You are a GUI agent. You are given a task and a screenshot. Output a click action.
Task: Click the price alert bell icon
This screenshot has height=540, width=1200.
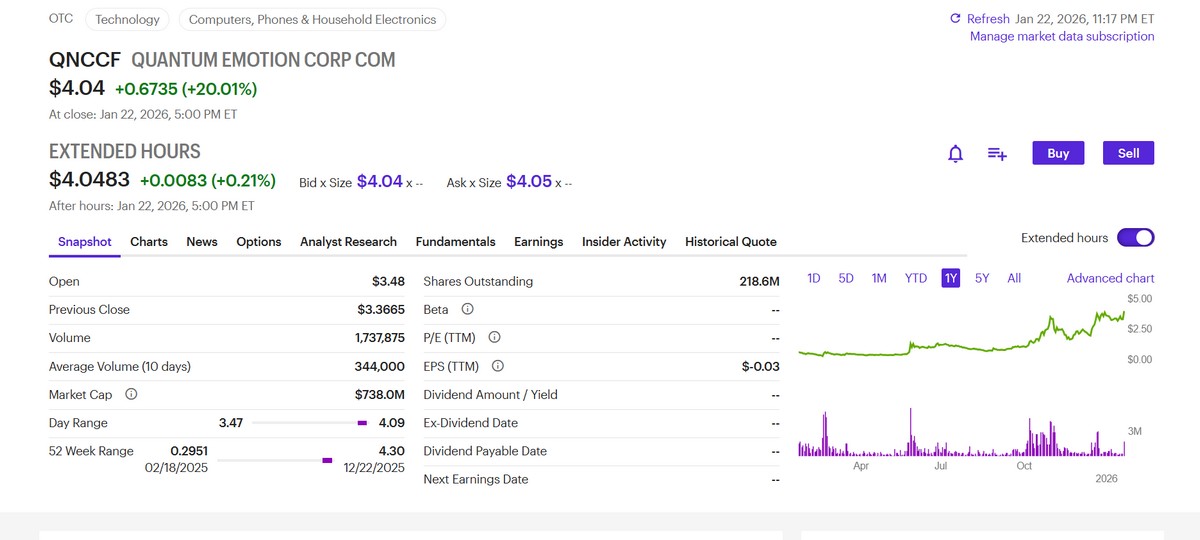955,153
